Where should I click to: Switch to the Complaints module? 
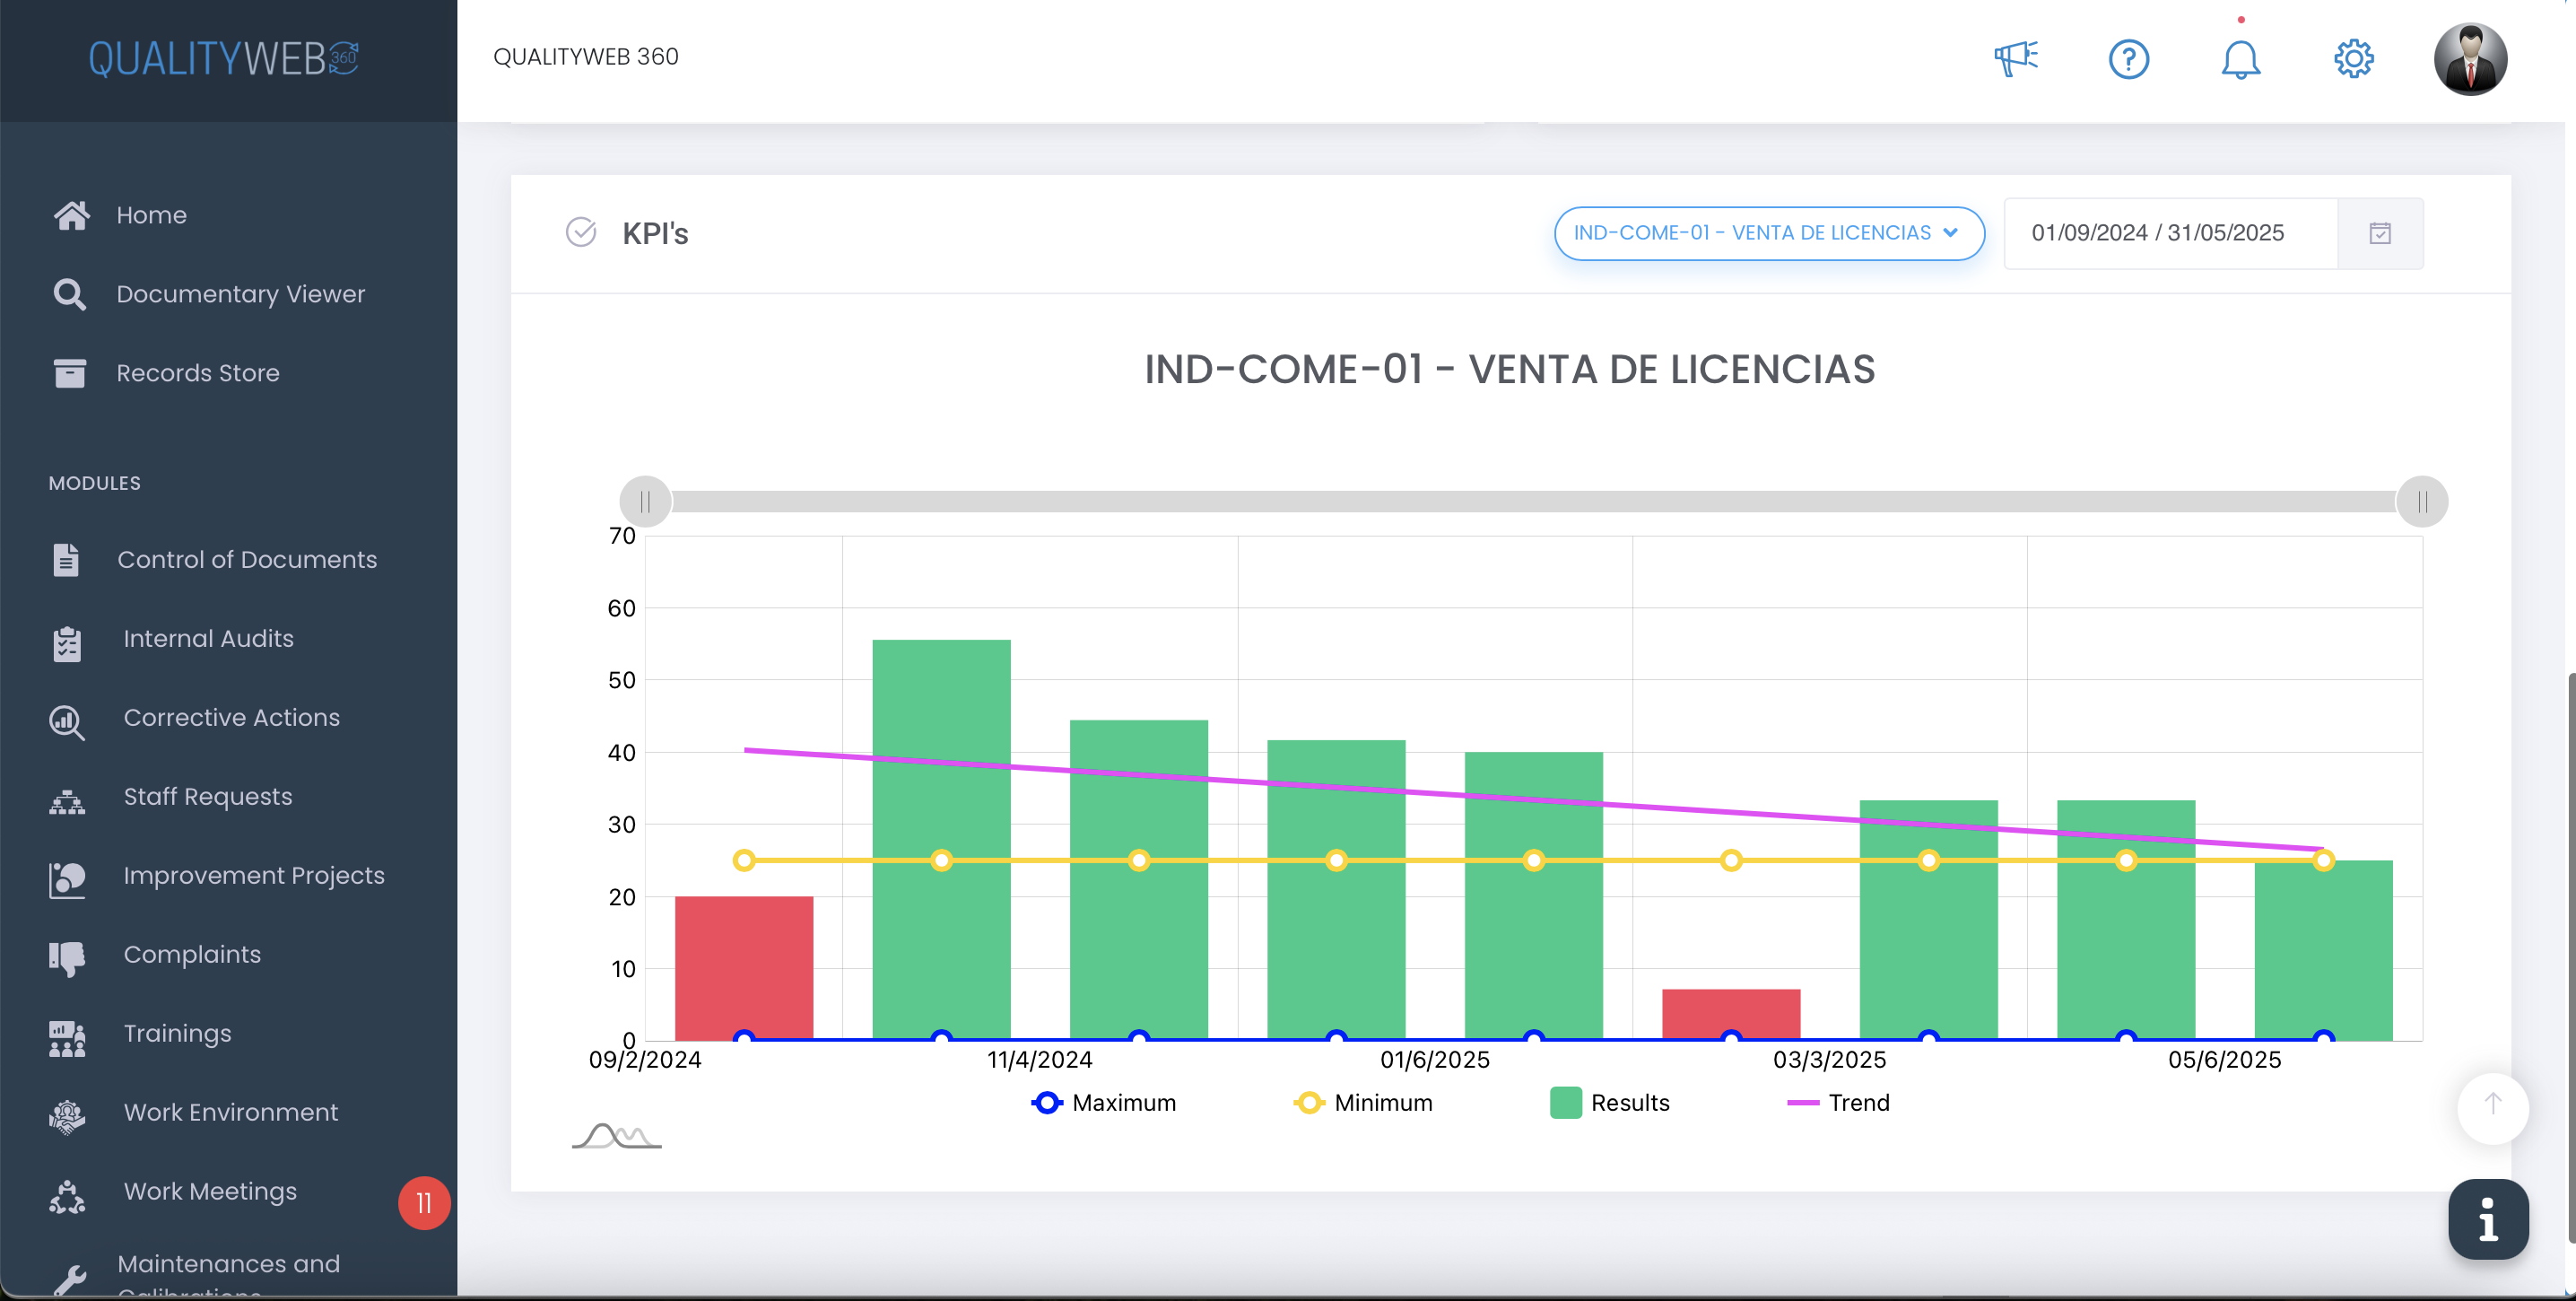(192, 954)
